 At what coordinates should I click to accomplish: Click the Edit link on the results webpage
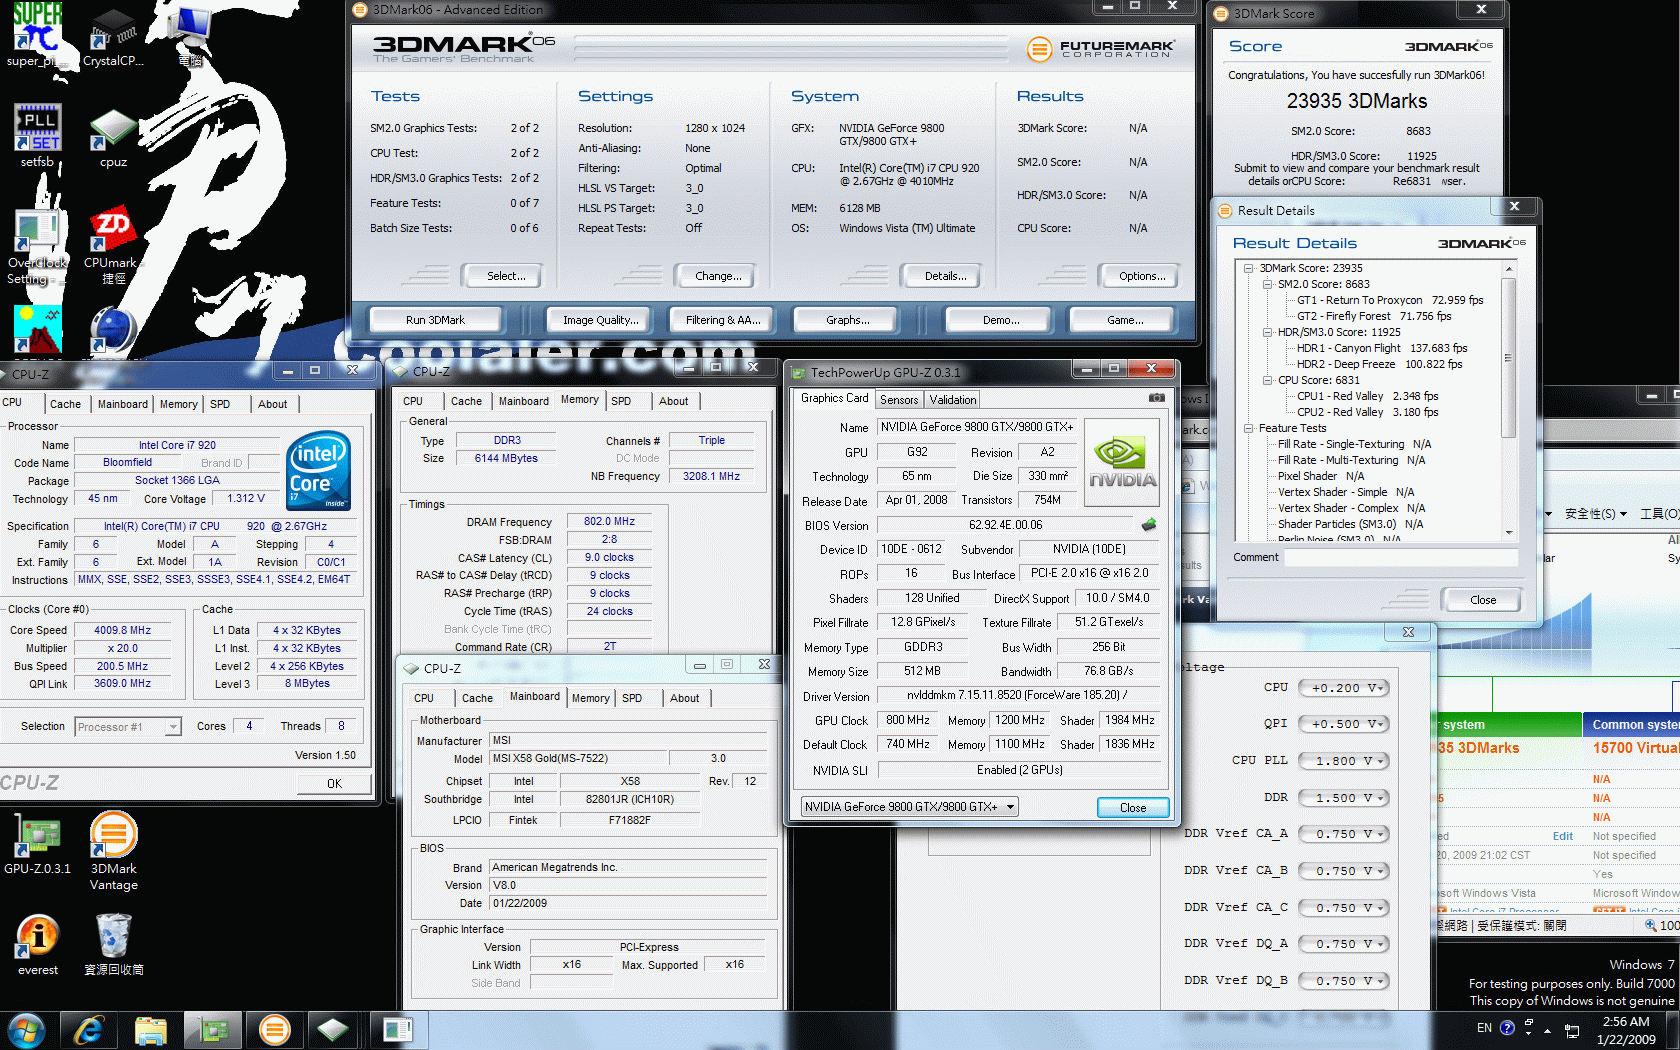pos(1562,836)
